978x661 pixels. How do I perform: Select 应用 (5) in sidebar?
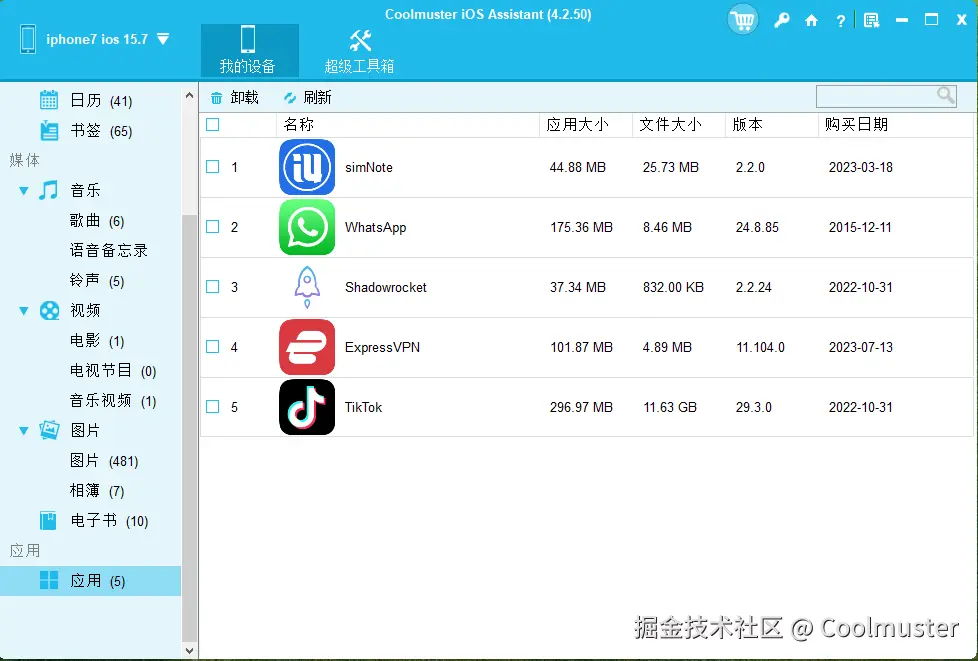(90, 581)
